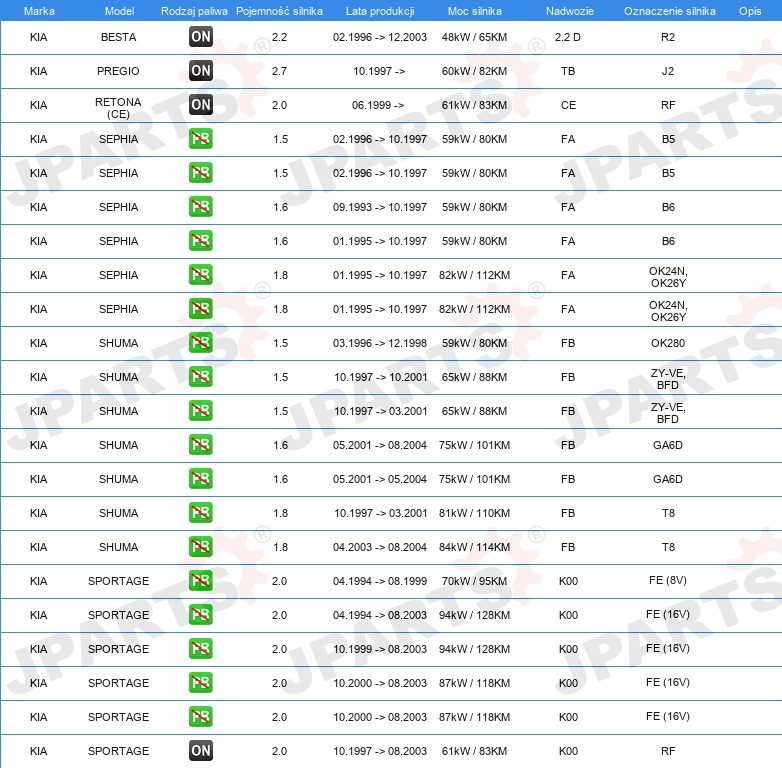The image size is (782, 768).
Task: Click production dates 10.1997 -> 10.2001
Action: point(381,377)
